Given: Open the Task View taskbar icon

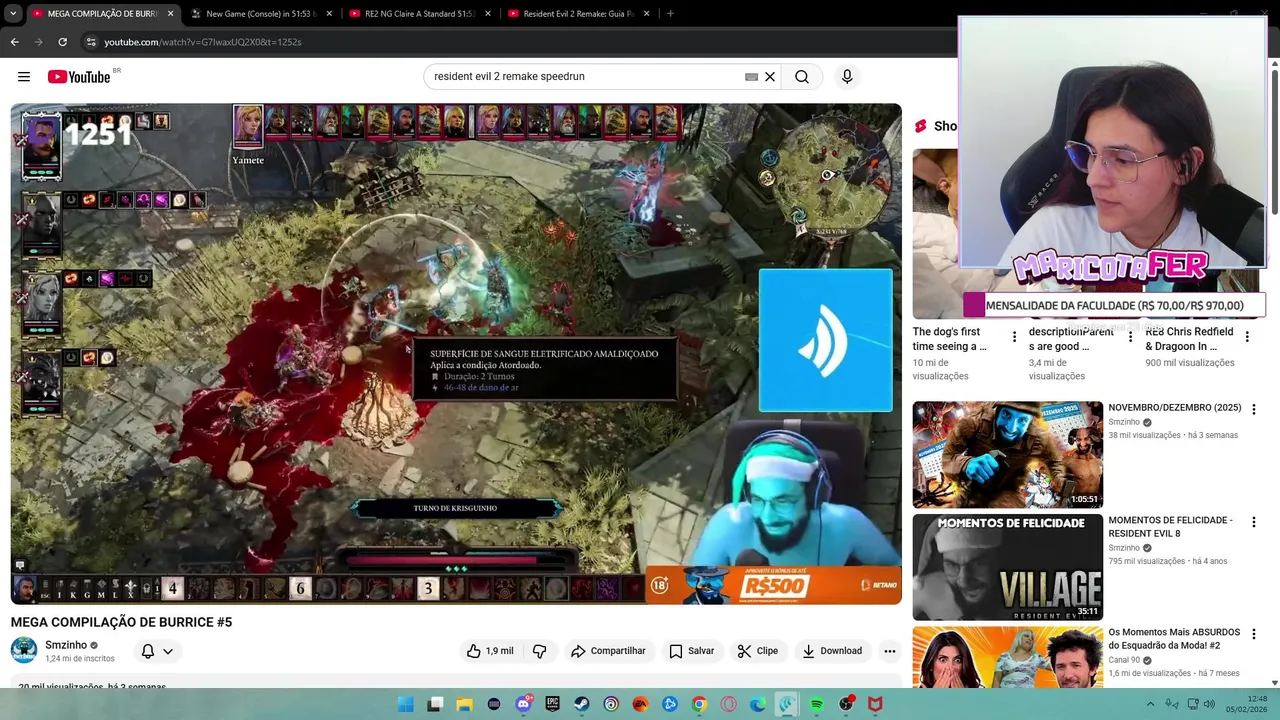Looking at the screenshot, I should 435,704.
